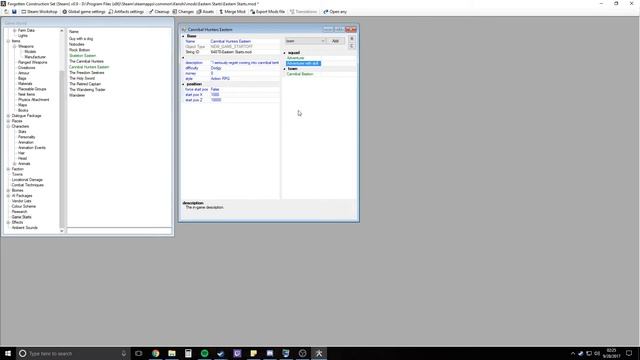Open File Explorer from the taskbar

172,353
